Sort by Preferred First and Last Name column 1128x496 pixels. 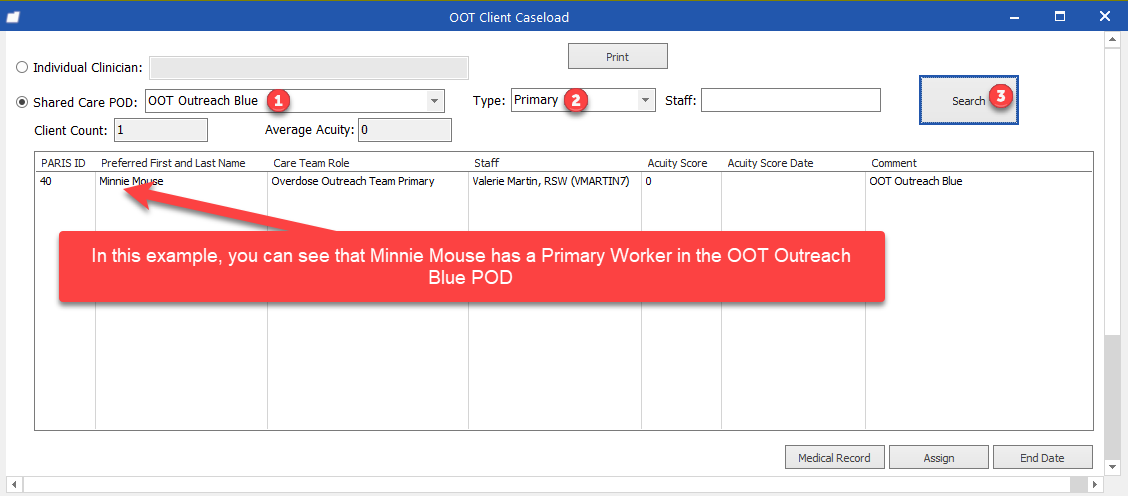tap(173, 163)
